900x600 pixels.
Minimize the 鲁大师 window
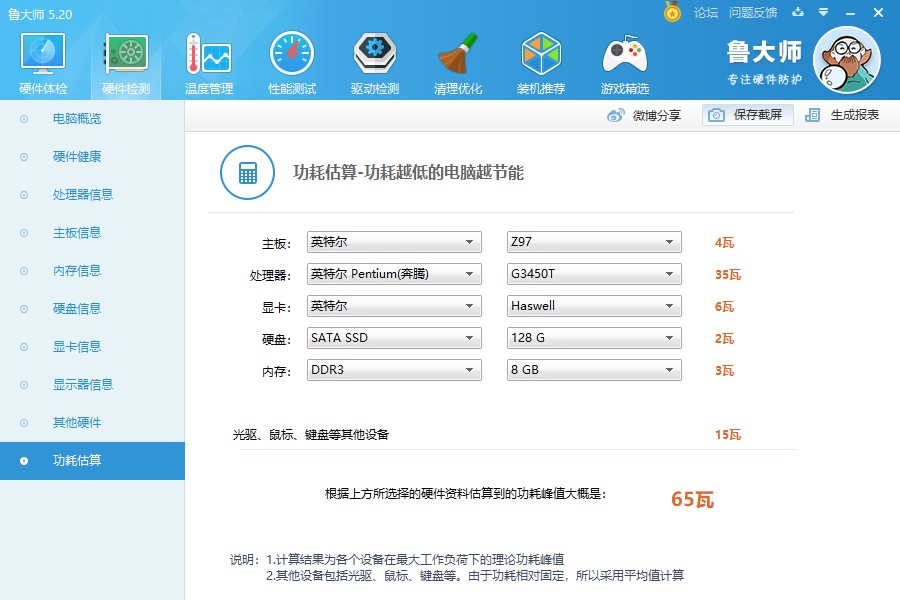[851, 13]
